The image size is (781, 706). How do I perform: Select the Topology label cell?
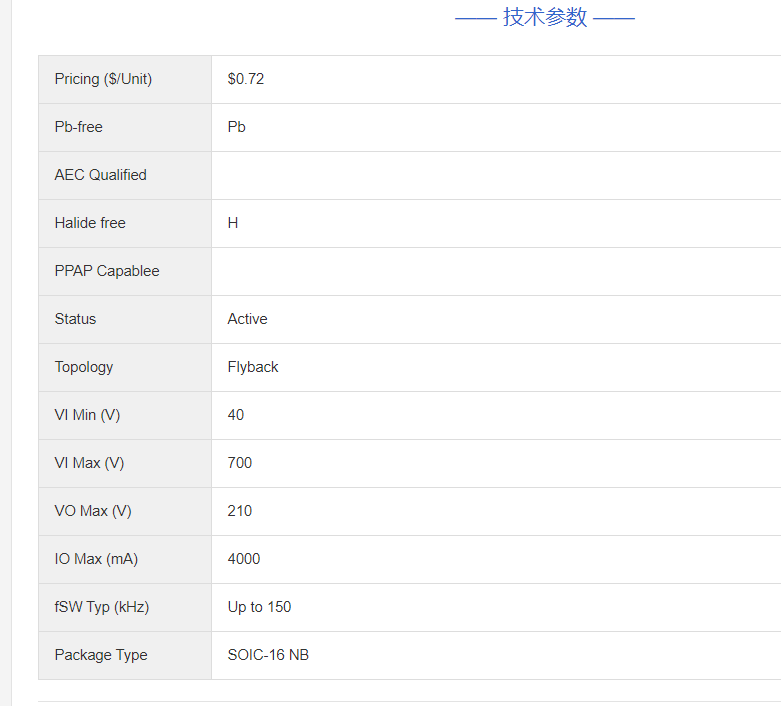point(84,367)
